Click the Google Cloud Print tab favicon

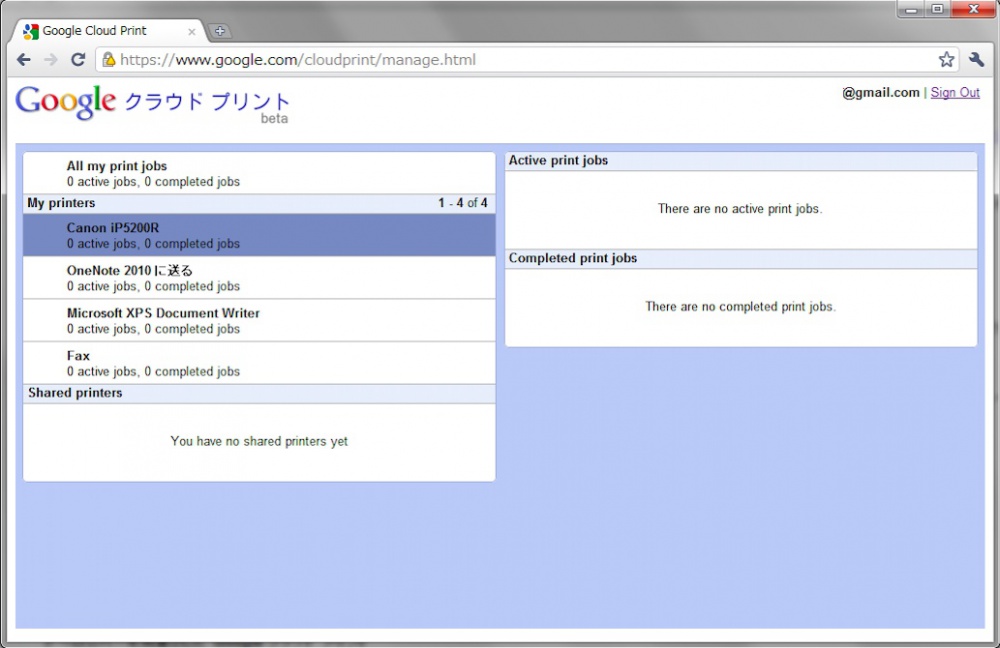coord(31,31)
